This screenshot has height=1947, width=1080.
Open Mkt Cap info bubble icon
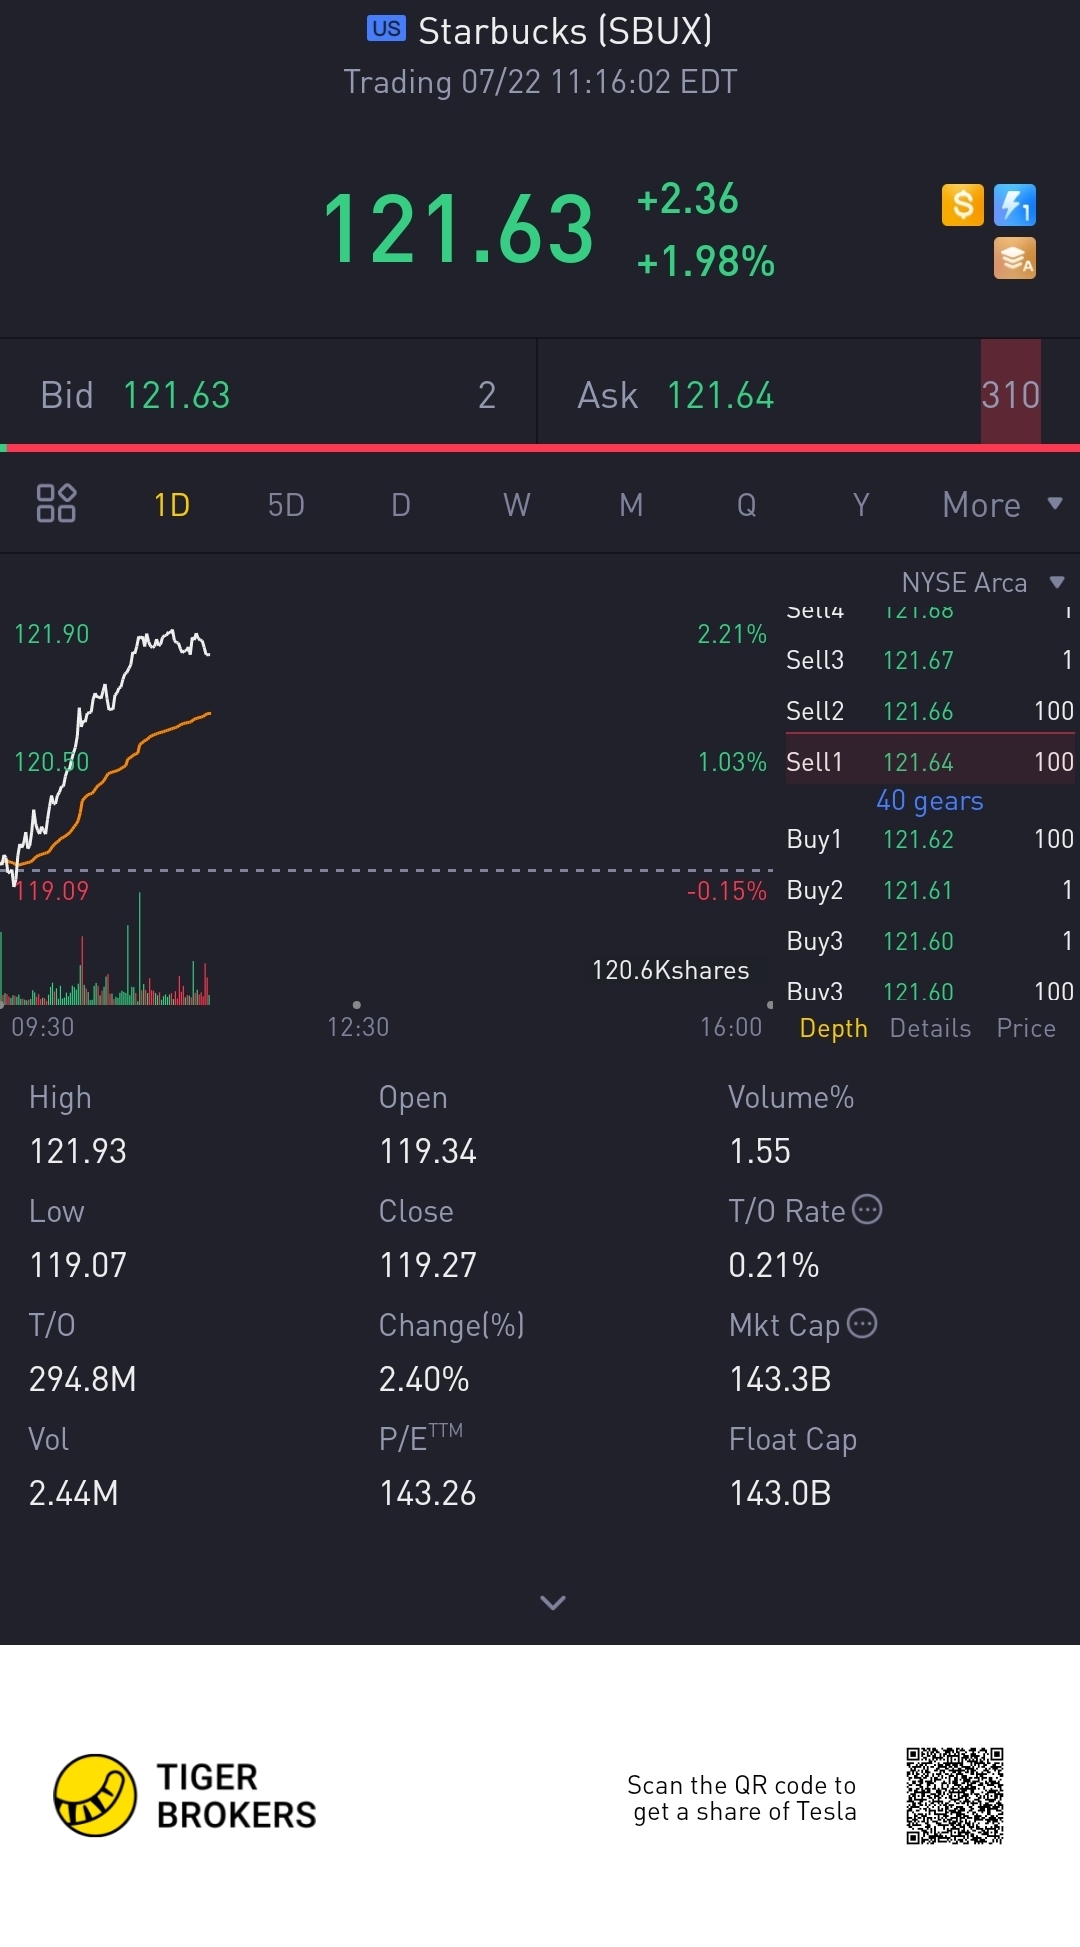(x=862, y=1324)
